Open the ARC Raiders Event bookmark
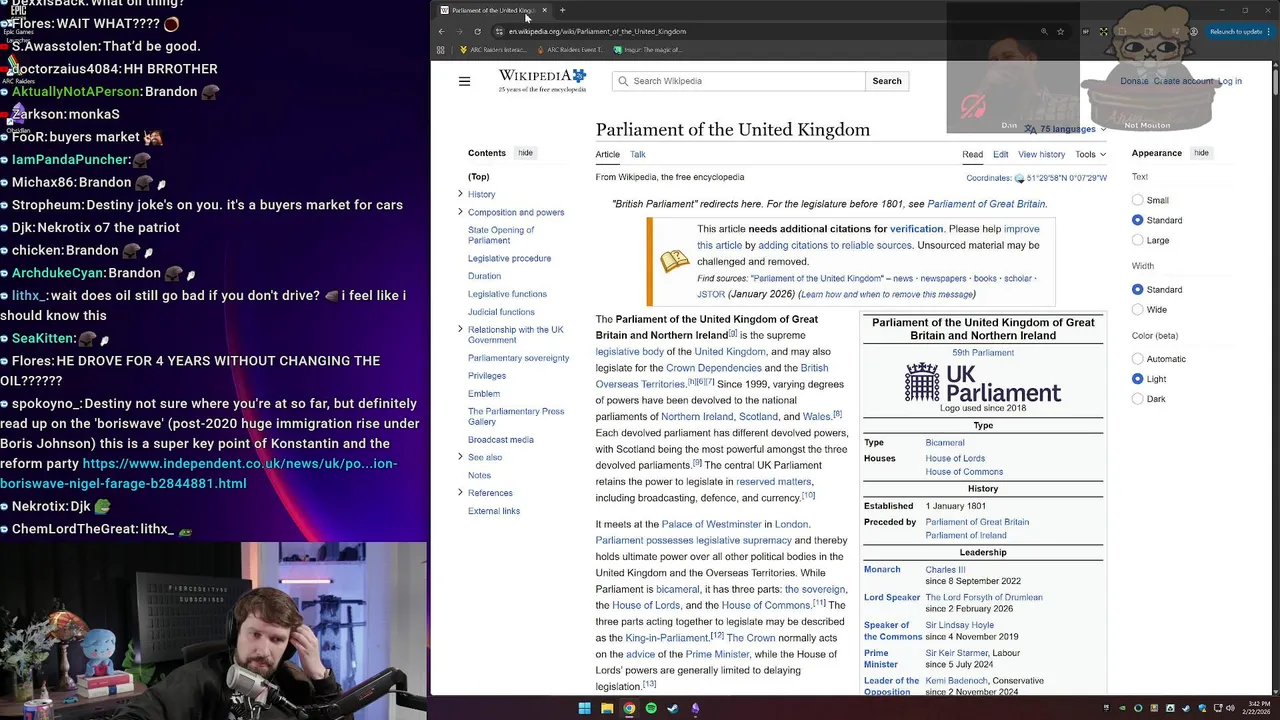 coord(570,49)
